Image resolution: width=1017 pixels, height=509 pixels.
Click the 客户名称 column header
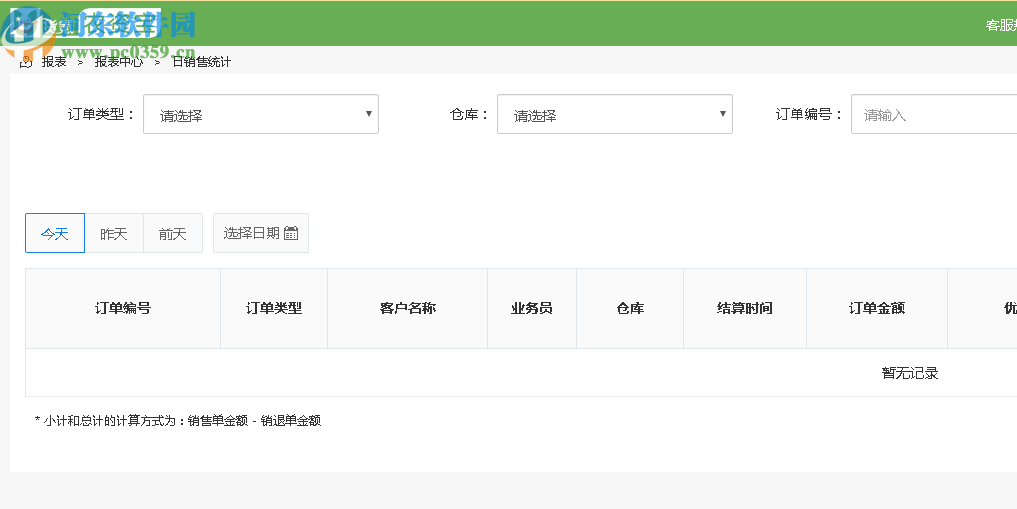[x=408, y=309]
